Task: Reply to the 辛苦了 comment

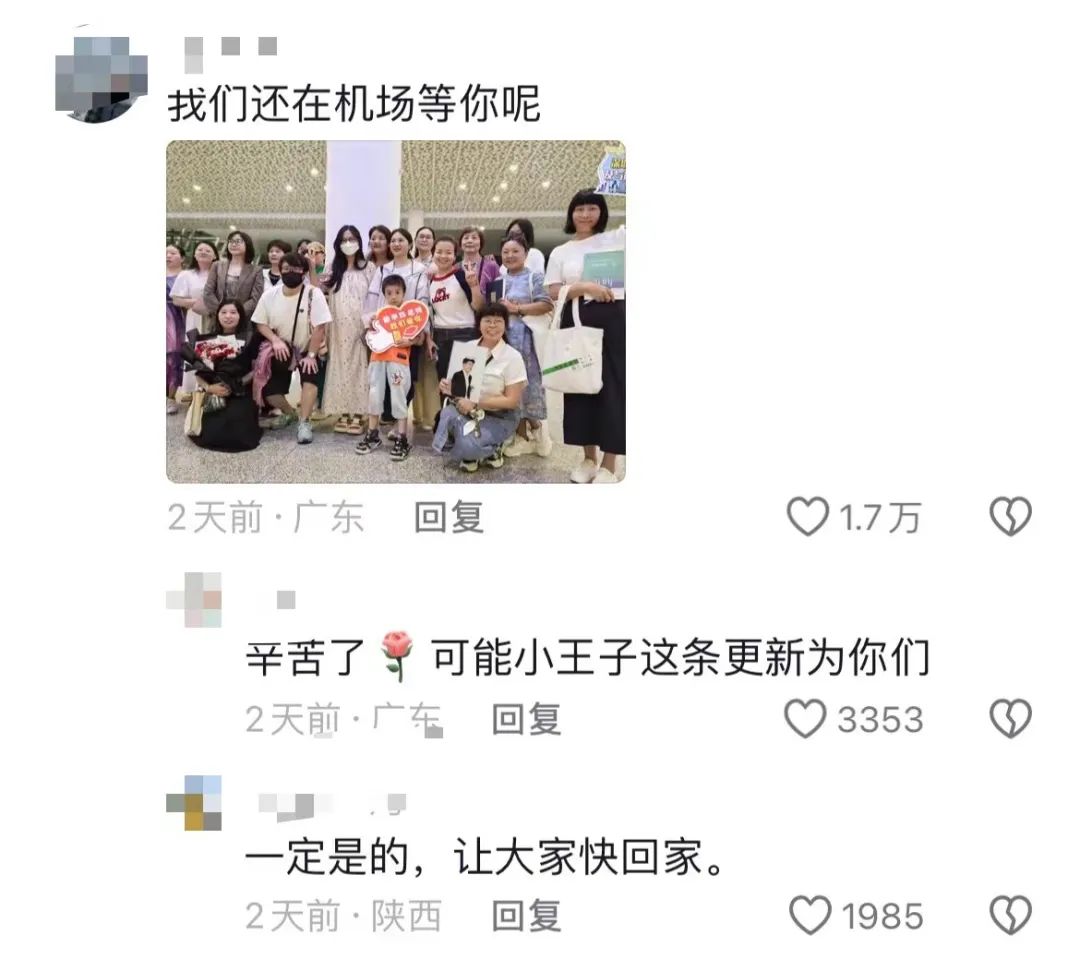Action: click(x=526, y=719)
